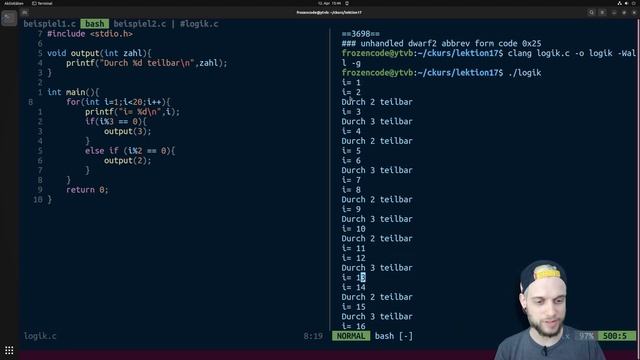640x360 pixels.
Task: Click the 'i= 11' output line
Action: (x=353, y=248)
